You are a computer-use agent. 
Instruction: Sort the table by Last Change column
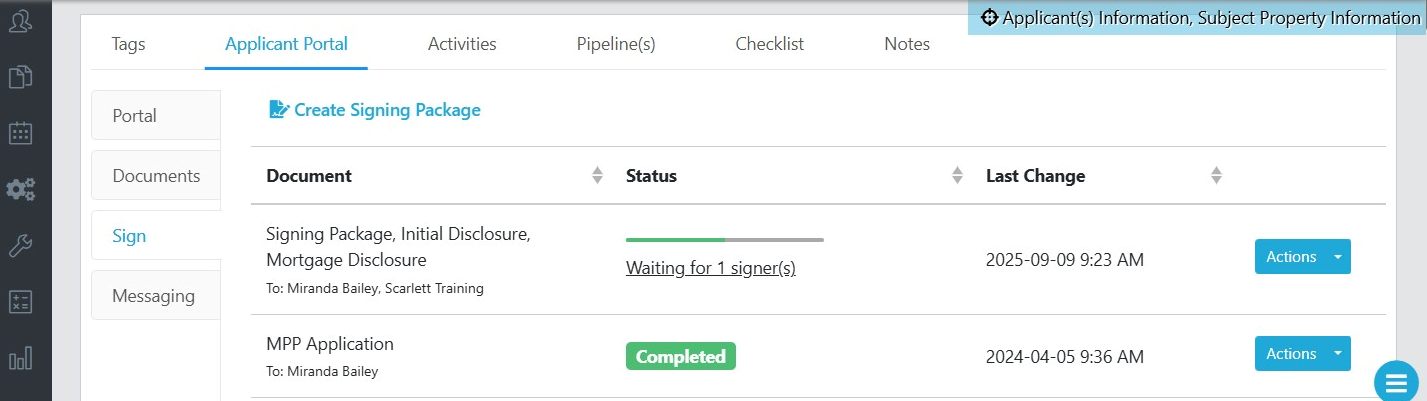tap(1216, 176)
